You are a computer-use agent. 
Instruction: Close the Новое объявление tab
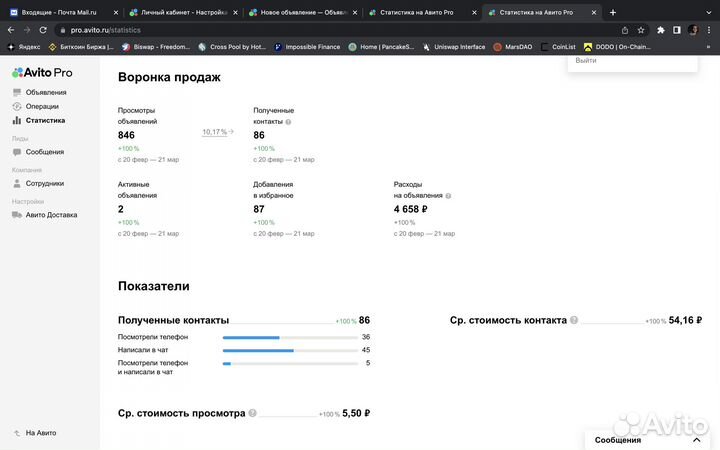(x=354, y=12)
